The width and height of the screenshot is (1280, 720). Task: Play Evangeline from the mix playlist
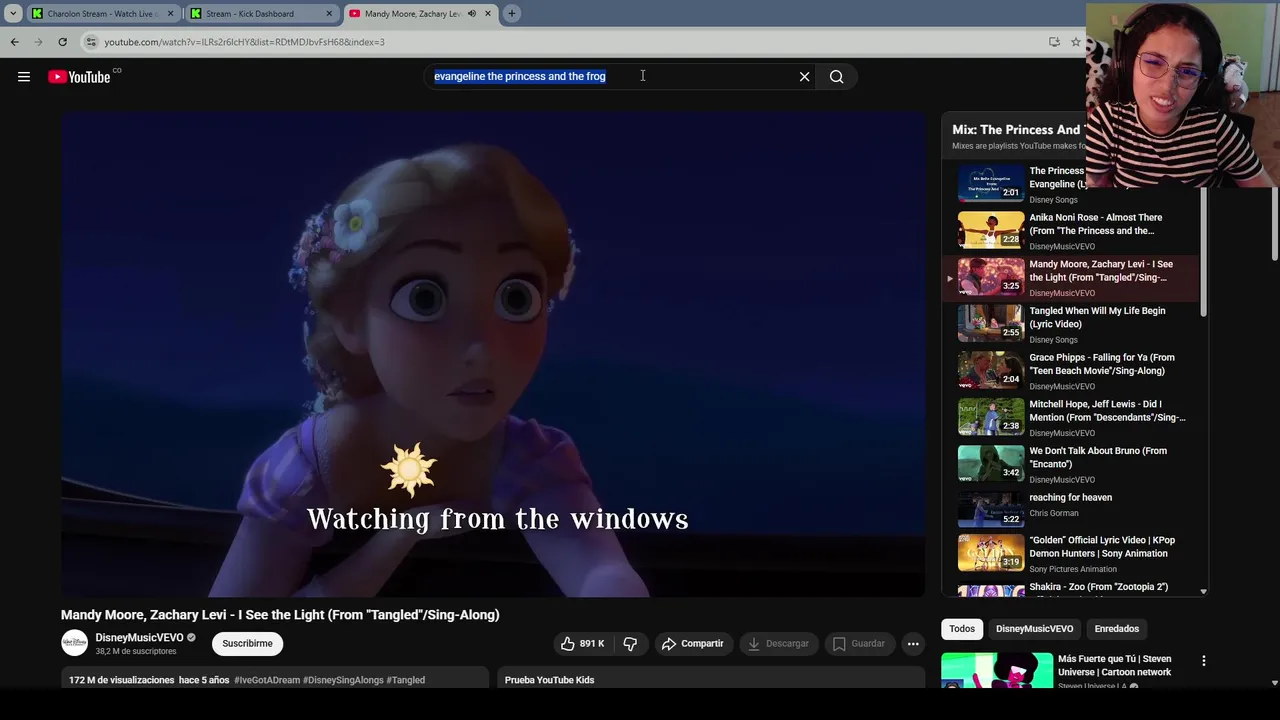pos(1070,184)
